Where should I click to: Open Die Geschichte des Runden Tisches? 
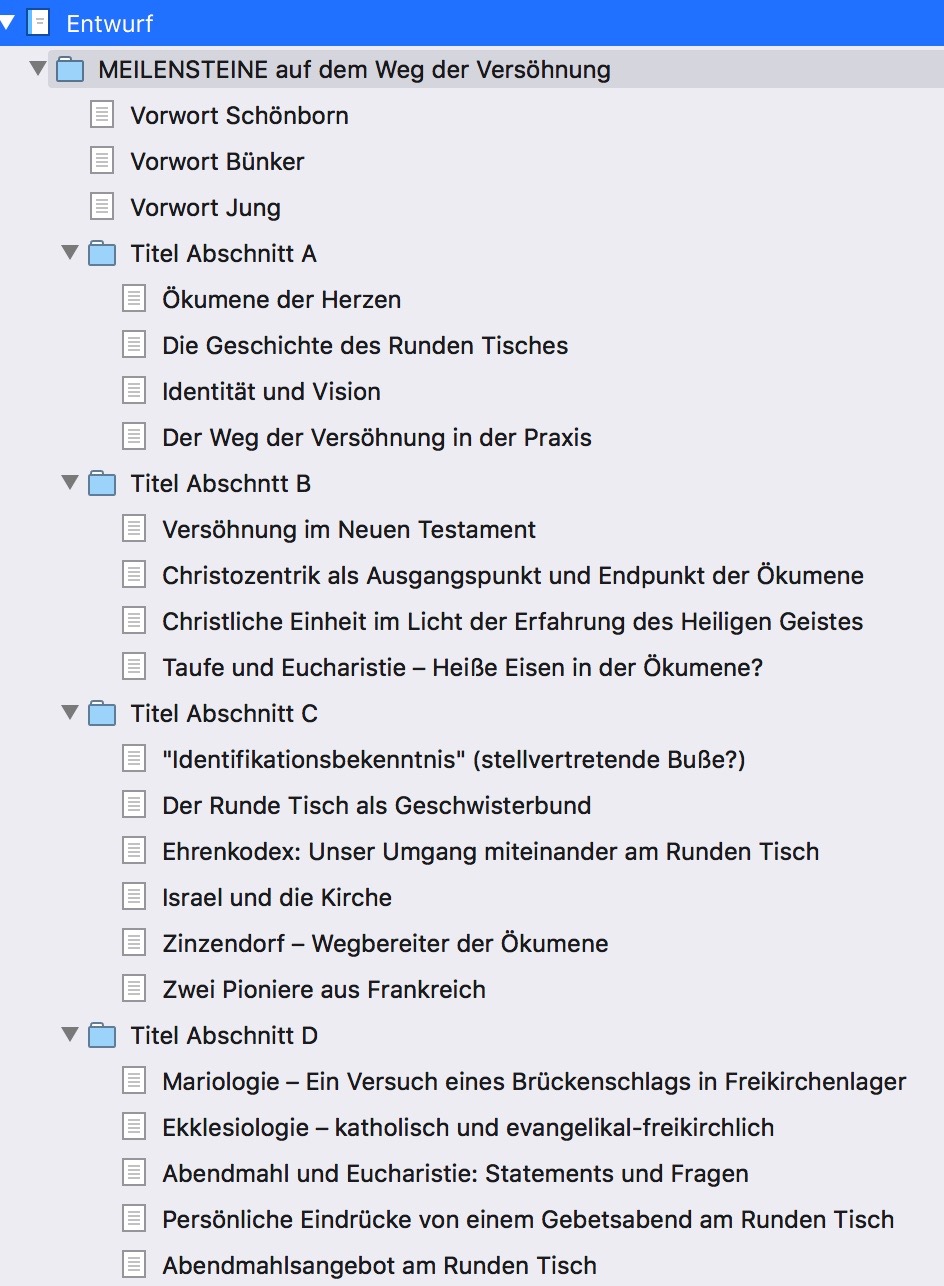click(365, 345)
